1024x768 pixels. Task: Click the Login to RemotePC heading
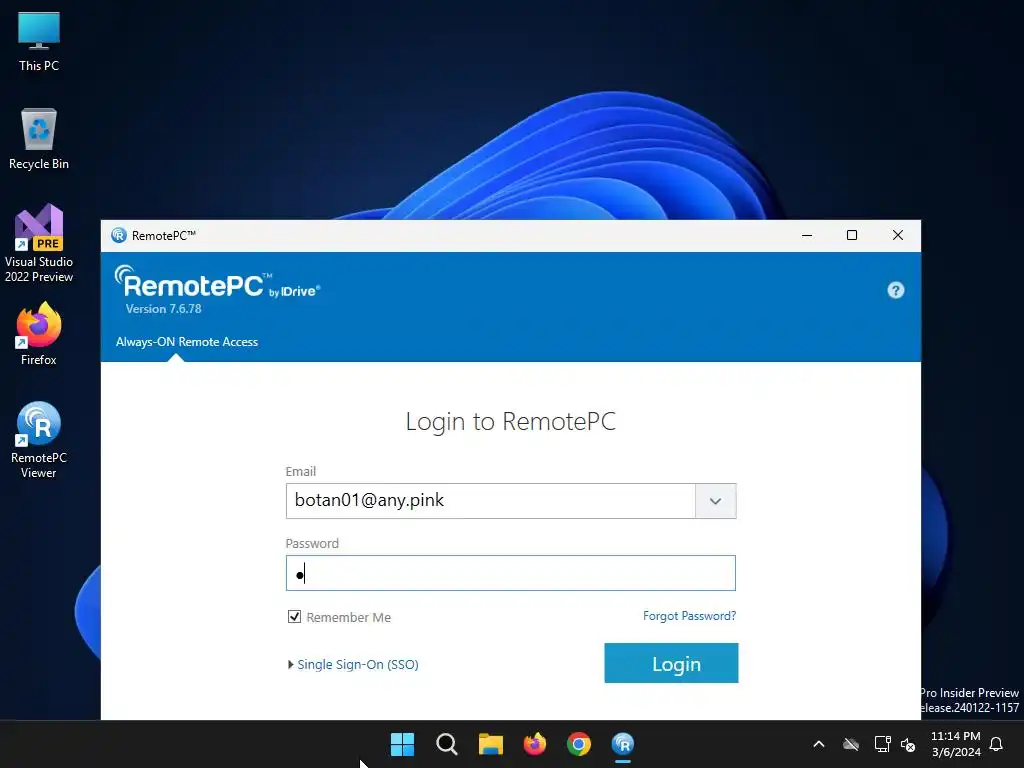click(x=511, y=421)
